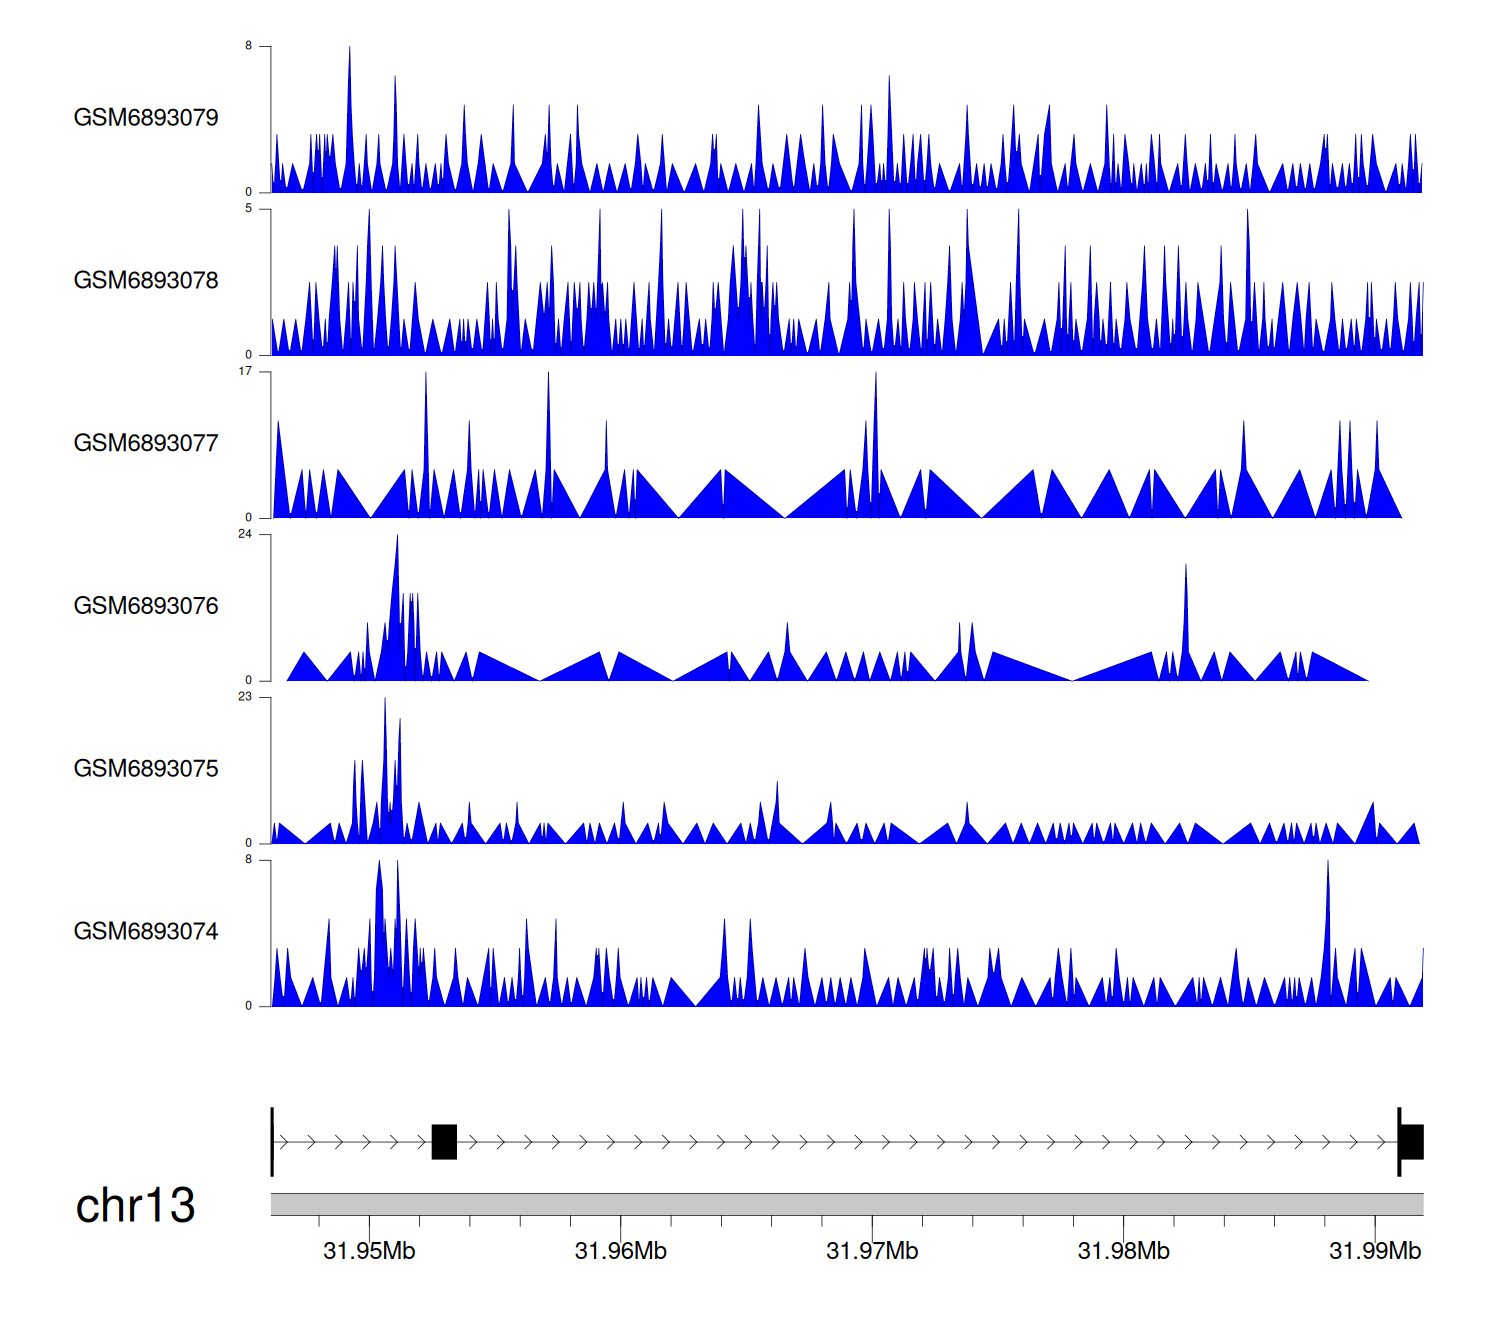Screen dimensions: 1500x1320
Task: Click the GSM6893075 sample name
Action: coord(146,769)
